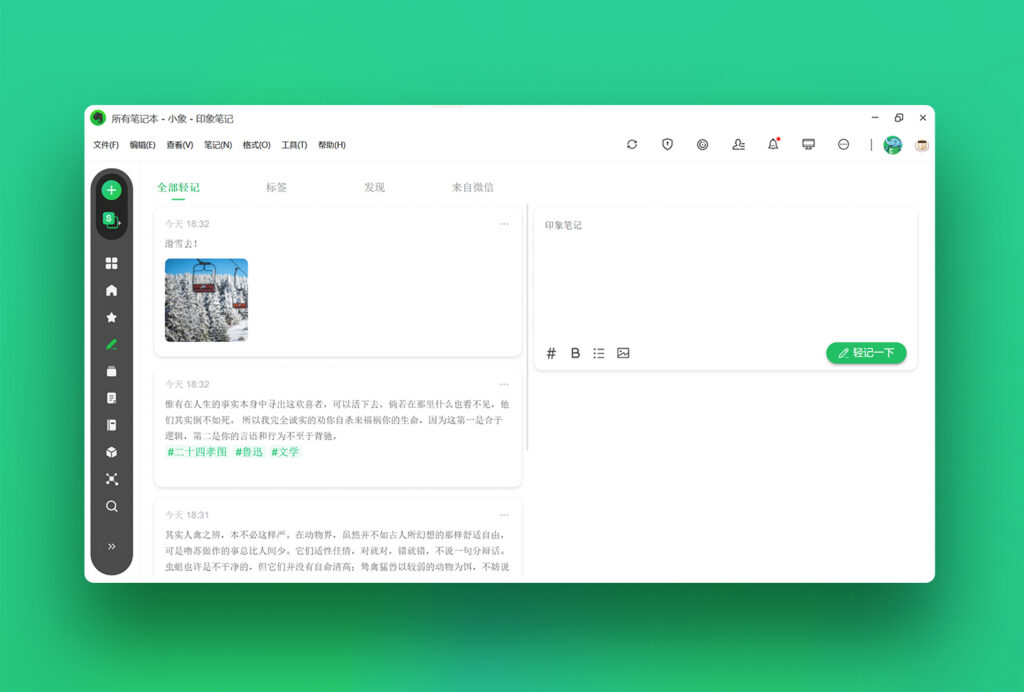The width and height of the screenshot is (1024, 692).
Task: Click the 印象笔记 text input area
Action: point(724,270)
